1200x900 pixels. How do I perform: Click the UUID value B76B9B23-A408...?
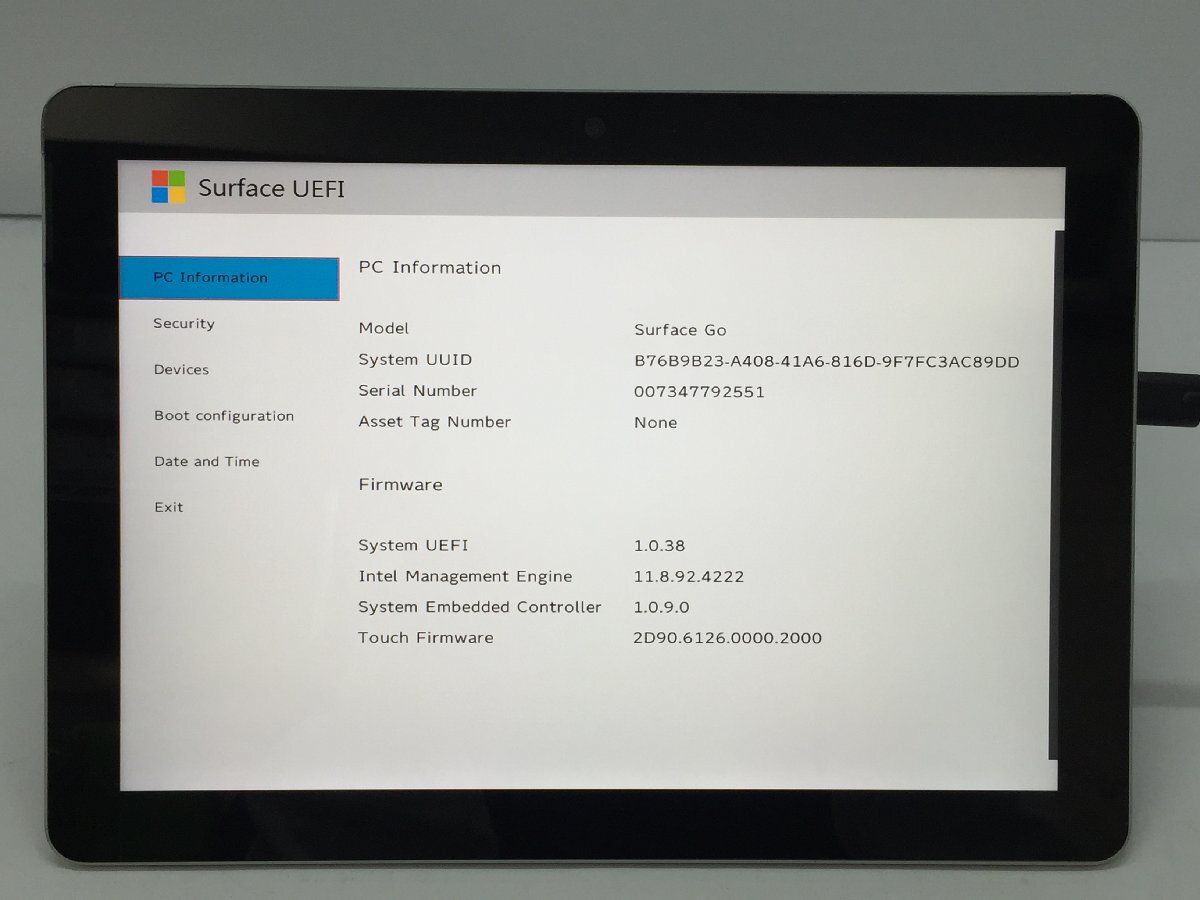(826, 362)
